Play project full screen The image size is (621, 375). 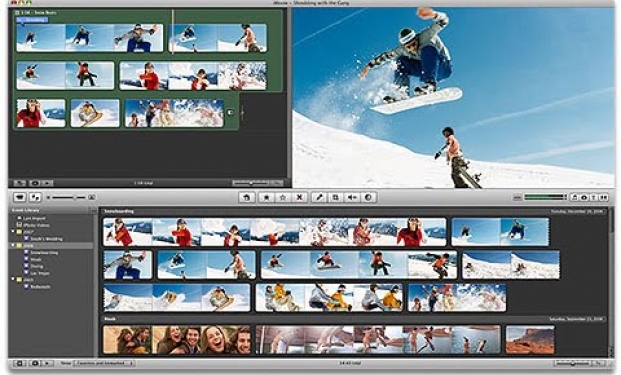click(x=35, y=183)
